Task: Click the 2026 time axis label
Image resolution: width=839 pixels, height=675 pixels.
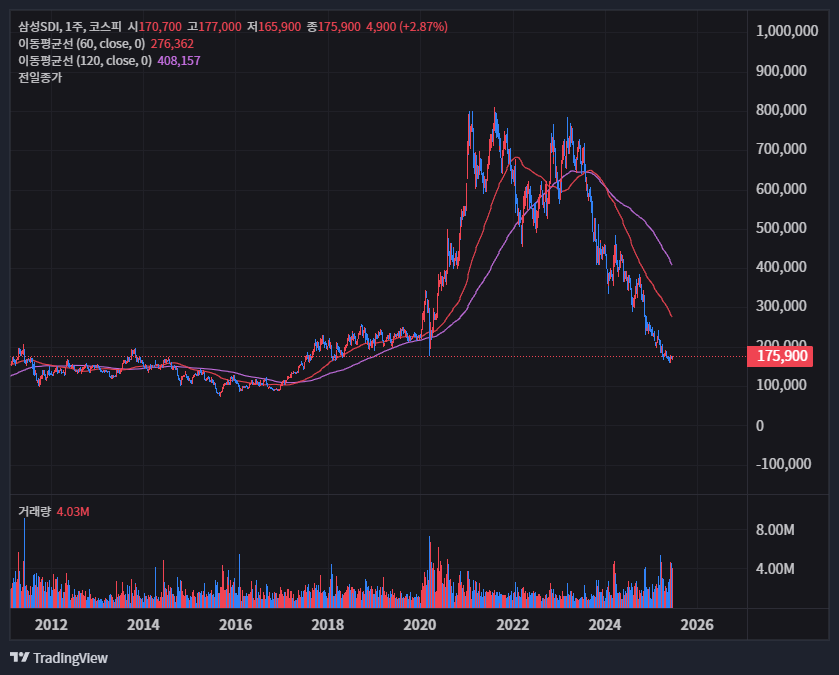Action: pos(697,625)
